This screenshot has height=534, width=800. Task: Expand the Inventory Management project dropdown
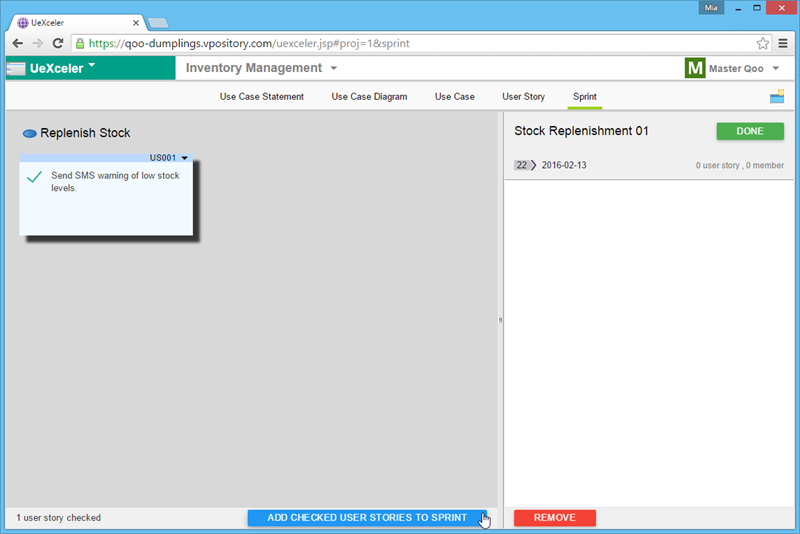pyautogui.click(x=334, y=68)
